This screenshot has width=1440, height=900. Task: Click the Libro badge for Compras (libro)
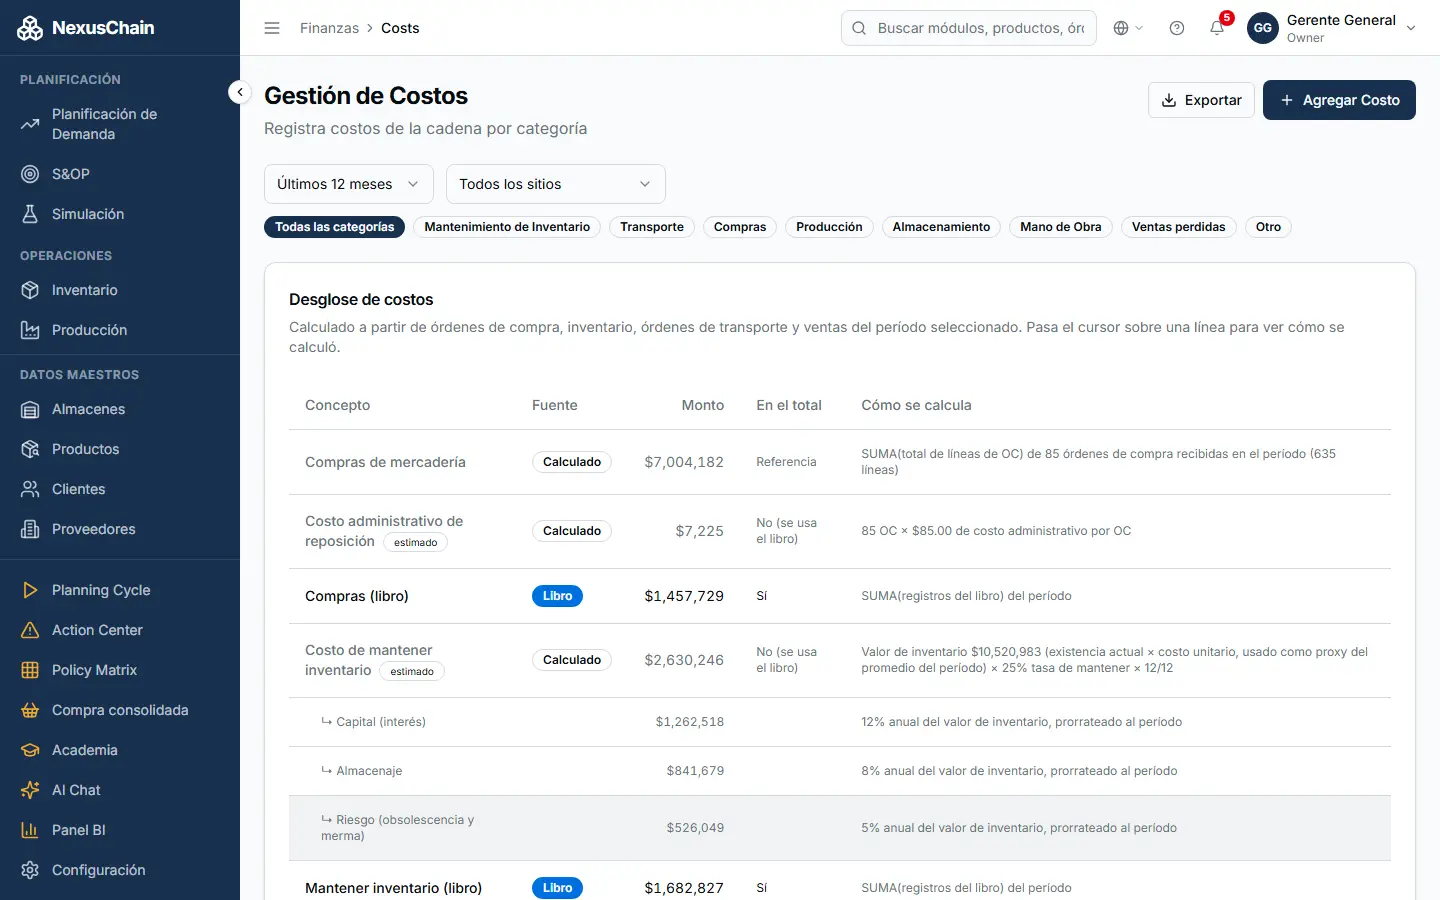(x=557, y=596)
